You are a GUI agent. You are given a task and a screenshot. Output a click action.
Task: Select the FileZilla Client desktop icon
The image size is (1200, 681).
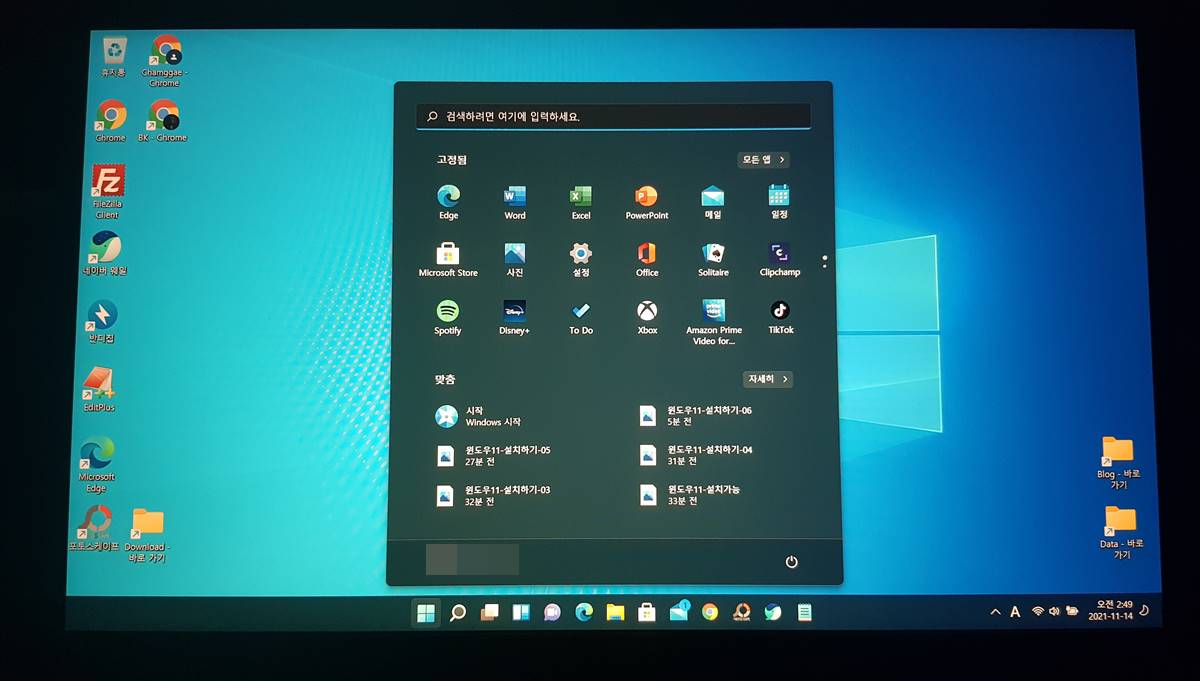tap(107, 192)
